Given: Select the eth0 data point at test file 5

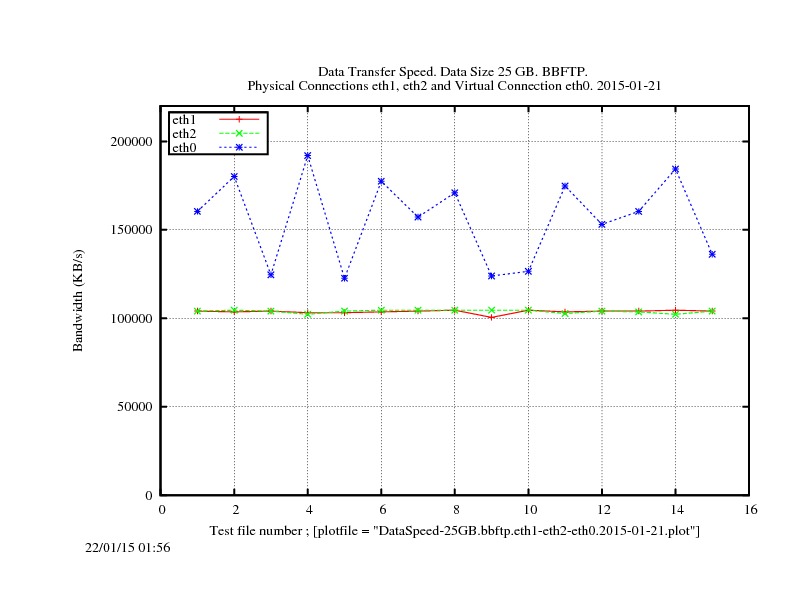Looking at the screenshot, I should pyautogui.click(x=345, y=278).
